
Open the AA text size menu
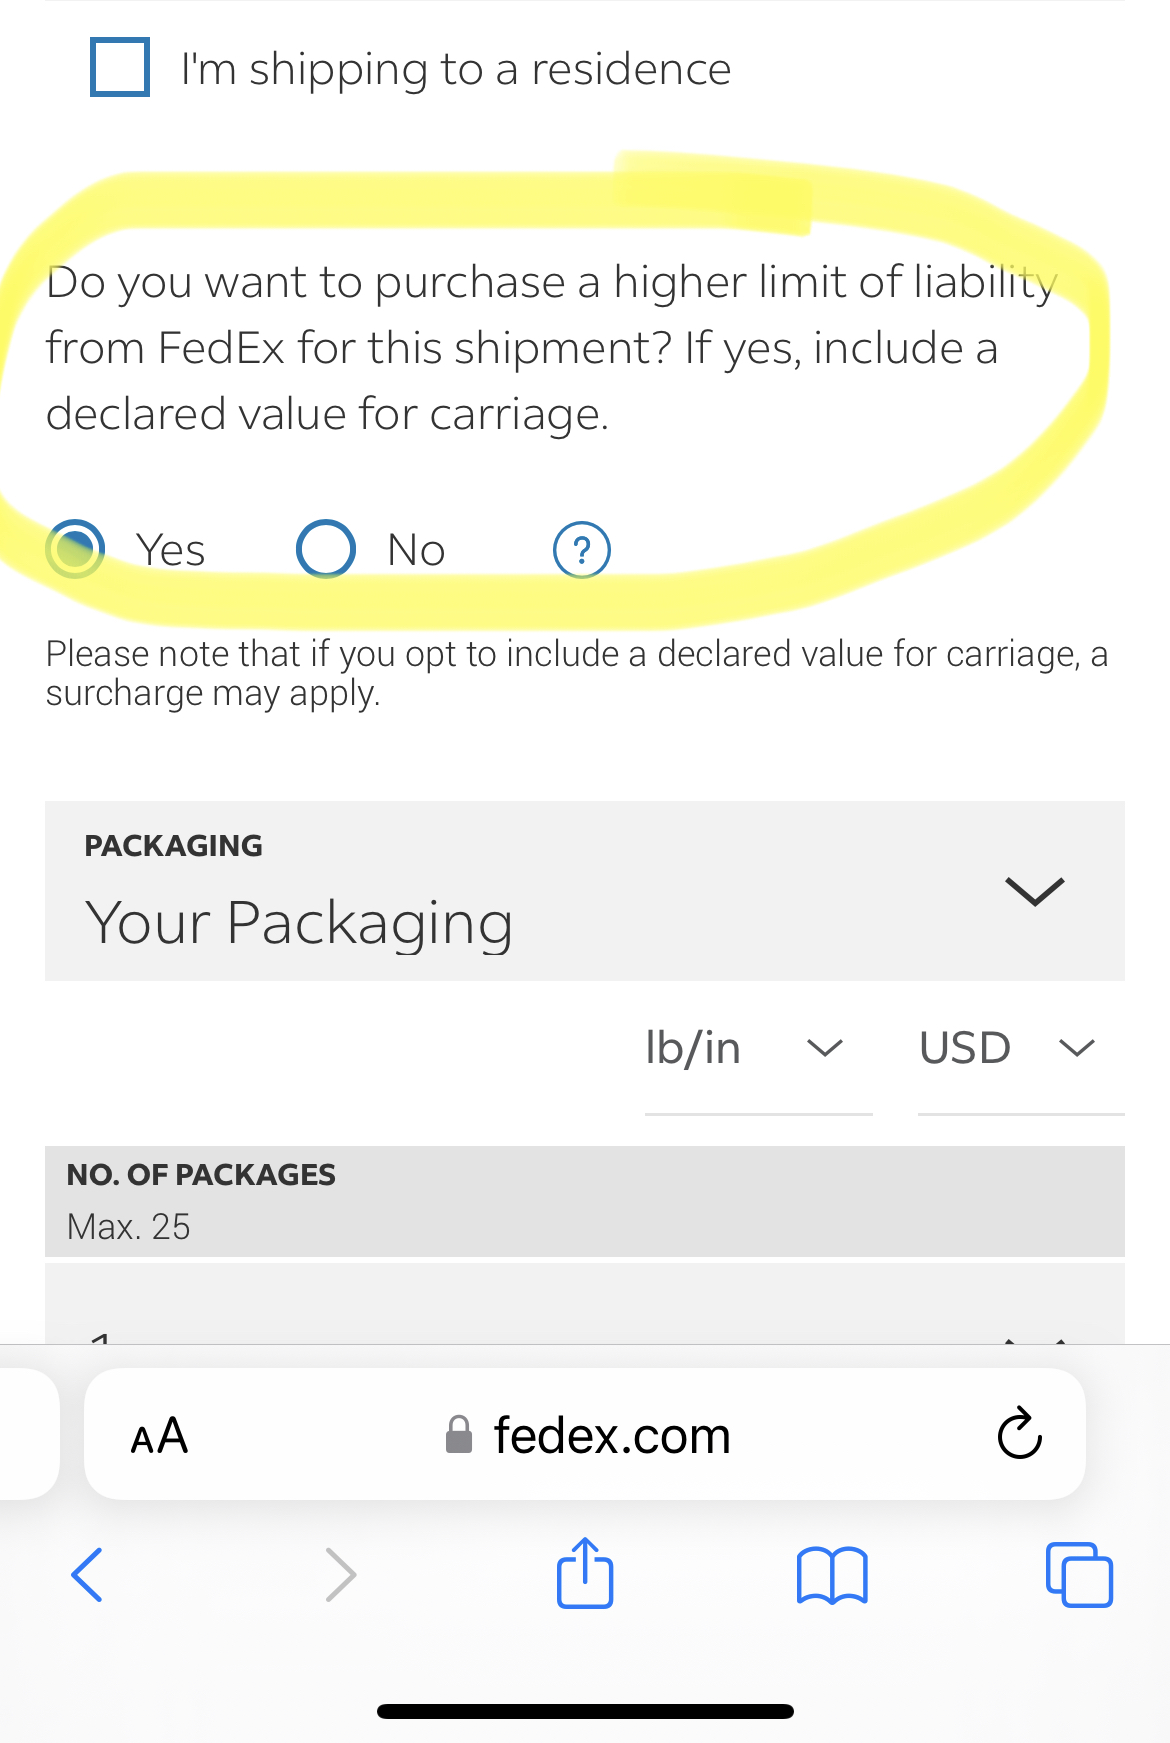pyautogui.click(x=159, y=1437)
